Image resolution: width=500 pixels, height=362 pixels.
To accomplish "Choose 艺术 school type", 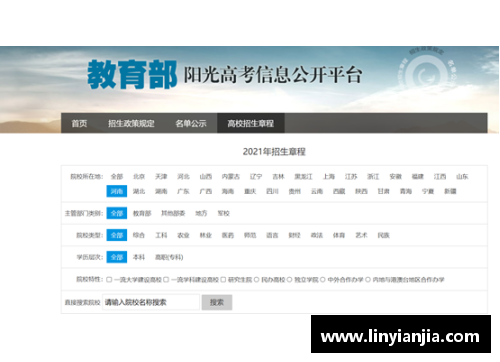I will (x=361, y=235).
